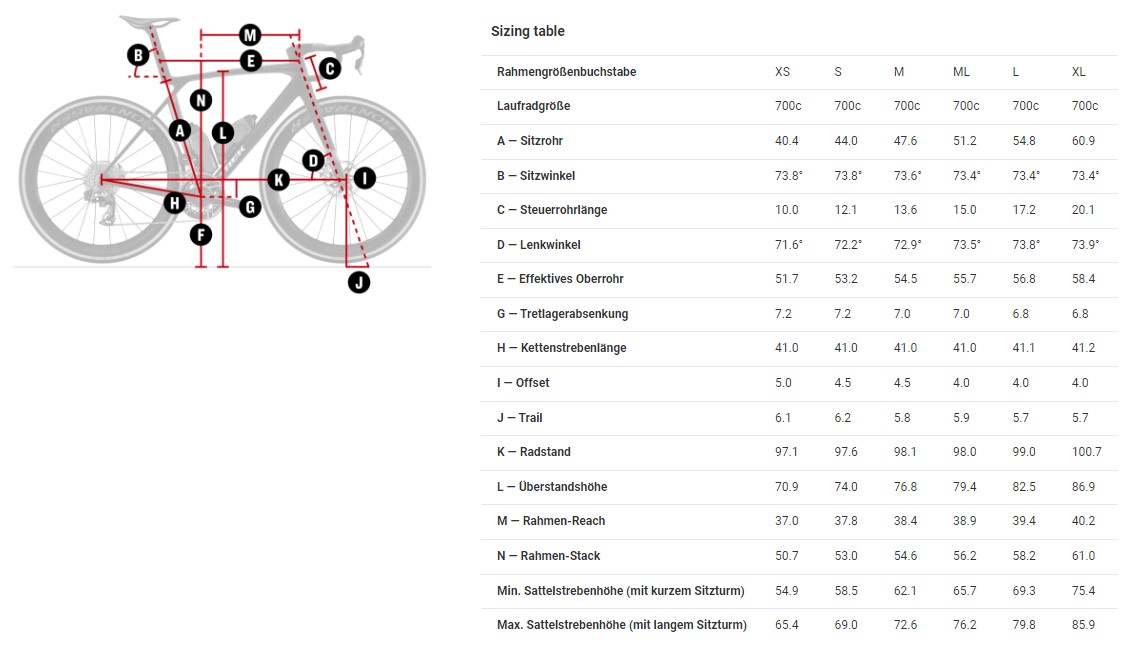Click the 'K — Radstand' row label

tap(534, 452)
